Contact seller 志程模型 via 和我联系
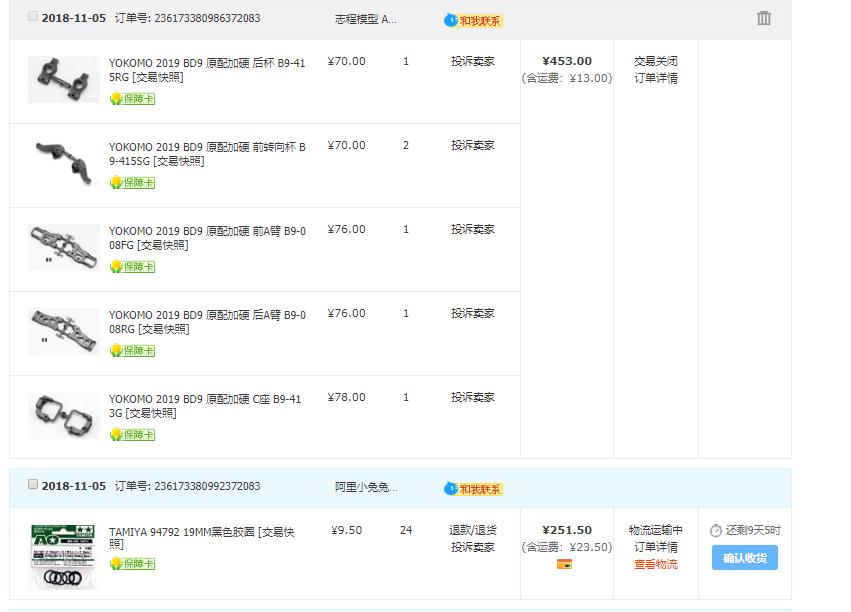 (x=473, y=21)
